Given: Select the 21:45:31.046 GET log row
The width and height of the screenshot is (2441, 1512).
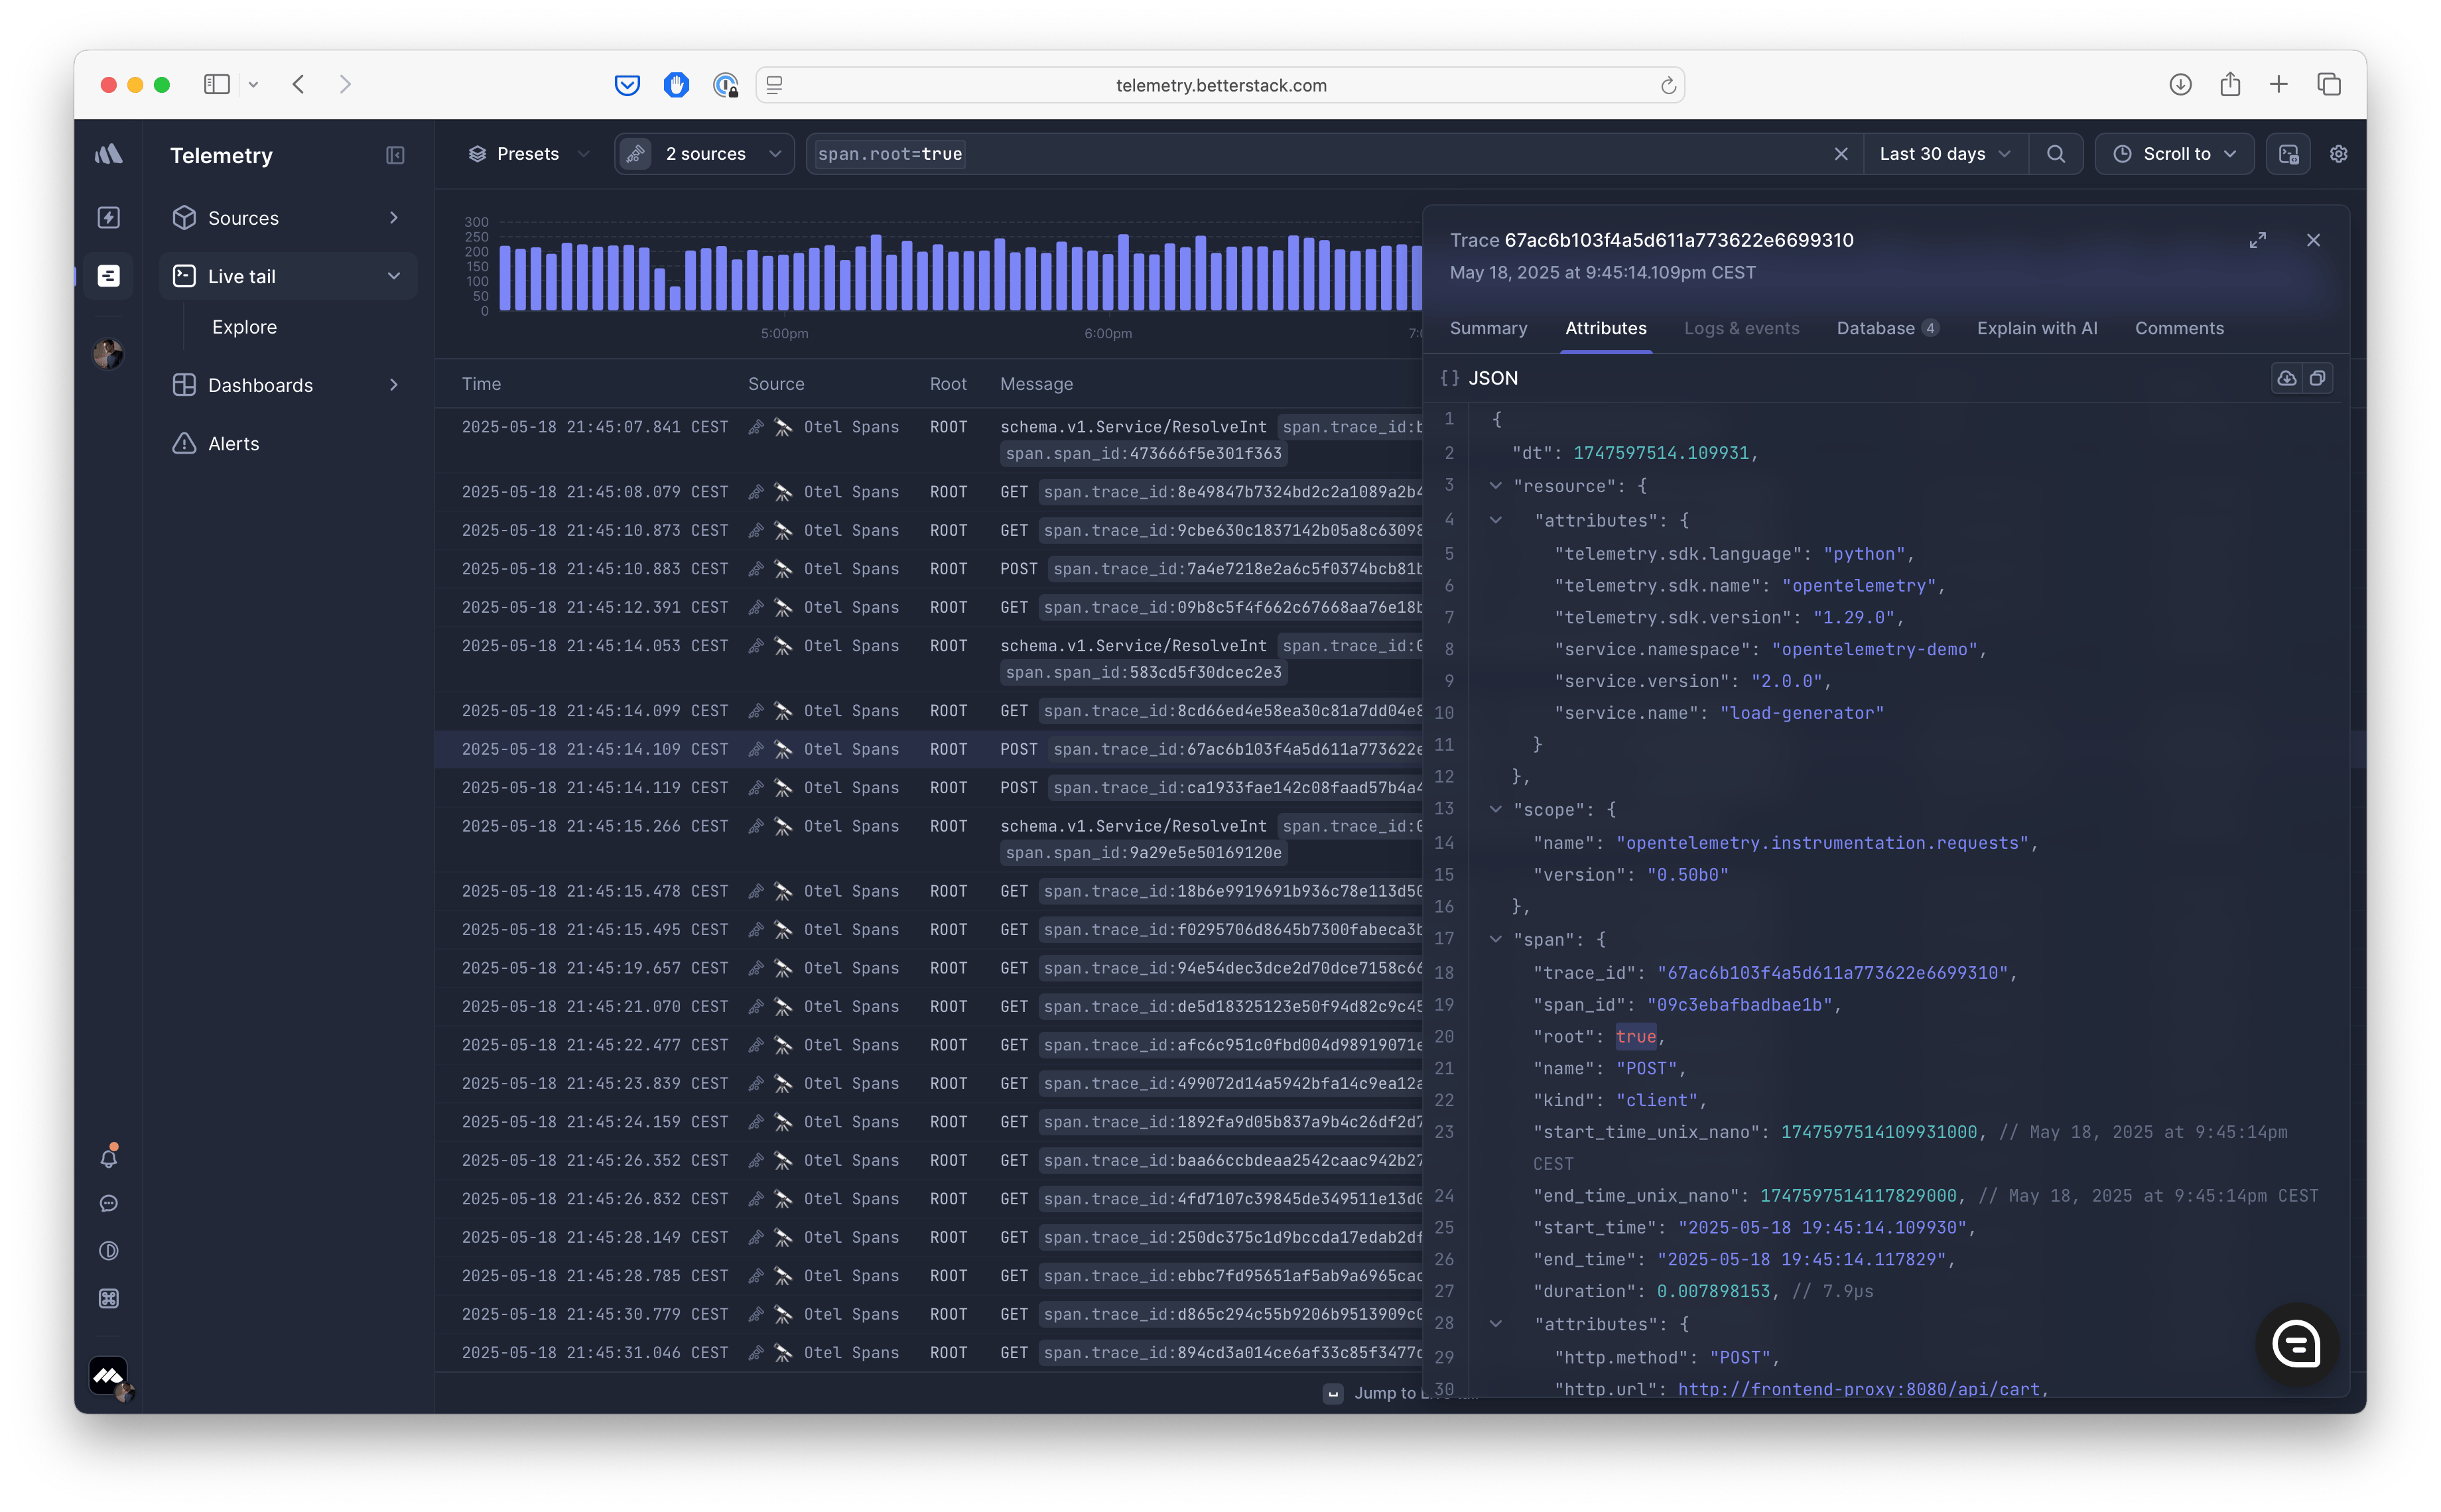Looking at the screenshot, I should tap(929, 1352).
